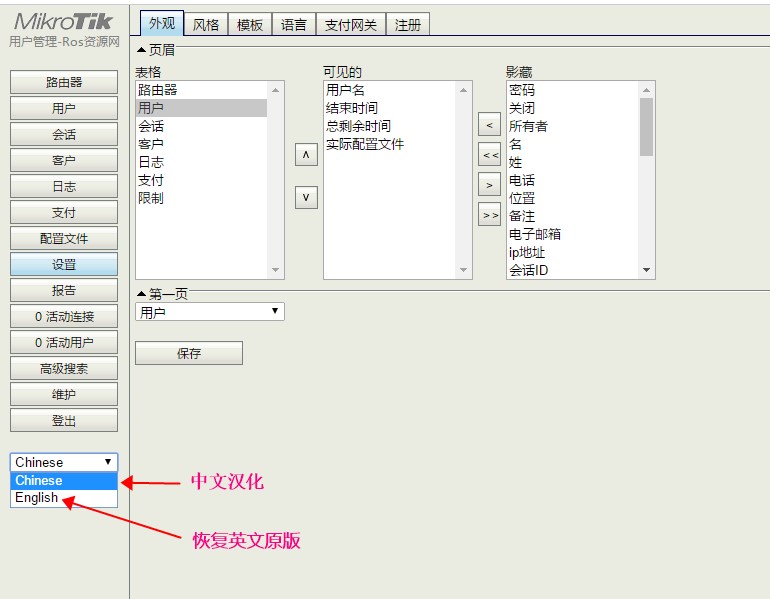Select 会话ID in the hidden list

[573, 270]
